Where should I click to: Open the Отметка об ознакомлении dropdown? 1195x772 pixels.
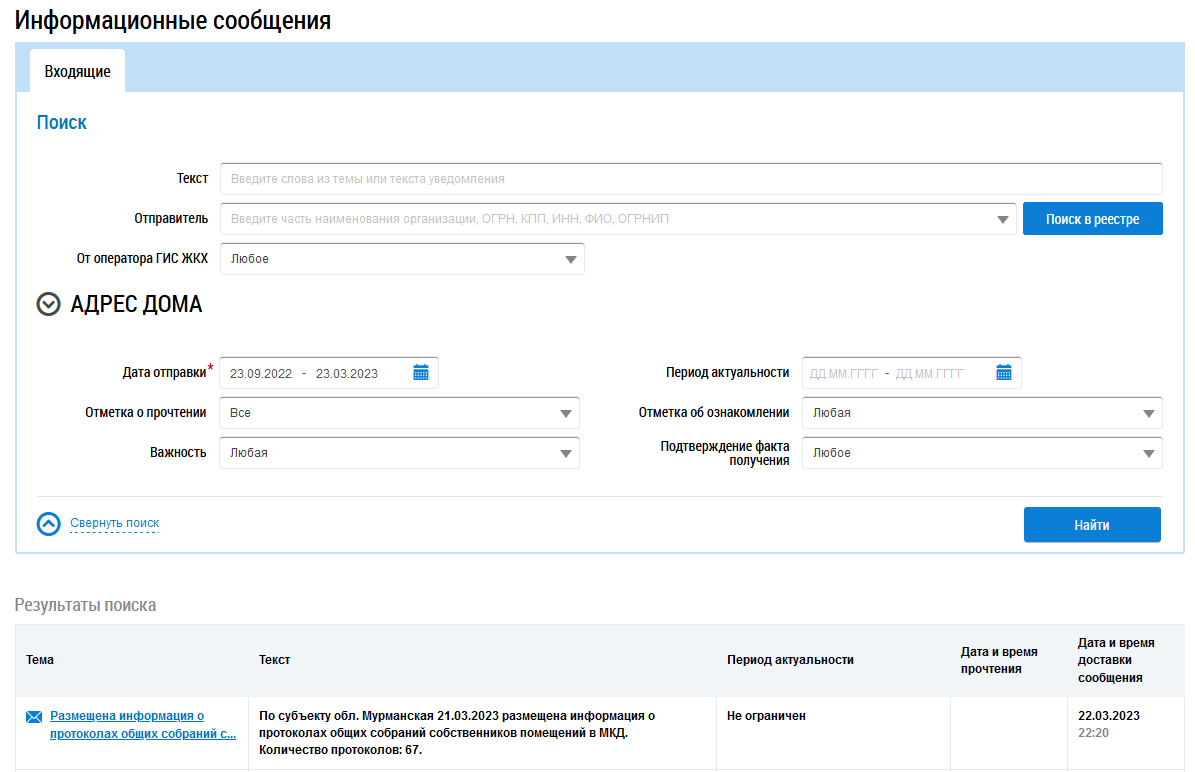click(x=1149, y=413)
